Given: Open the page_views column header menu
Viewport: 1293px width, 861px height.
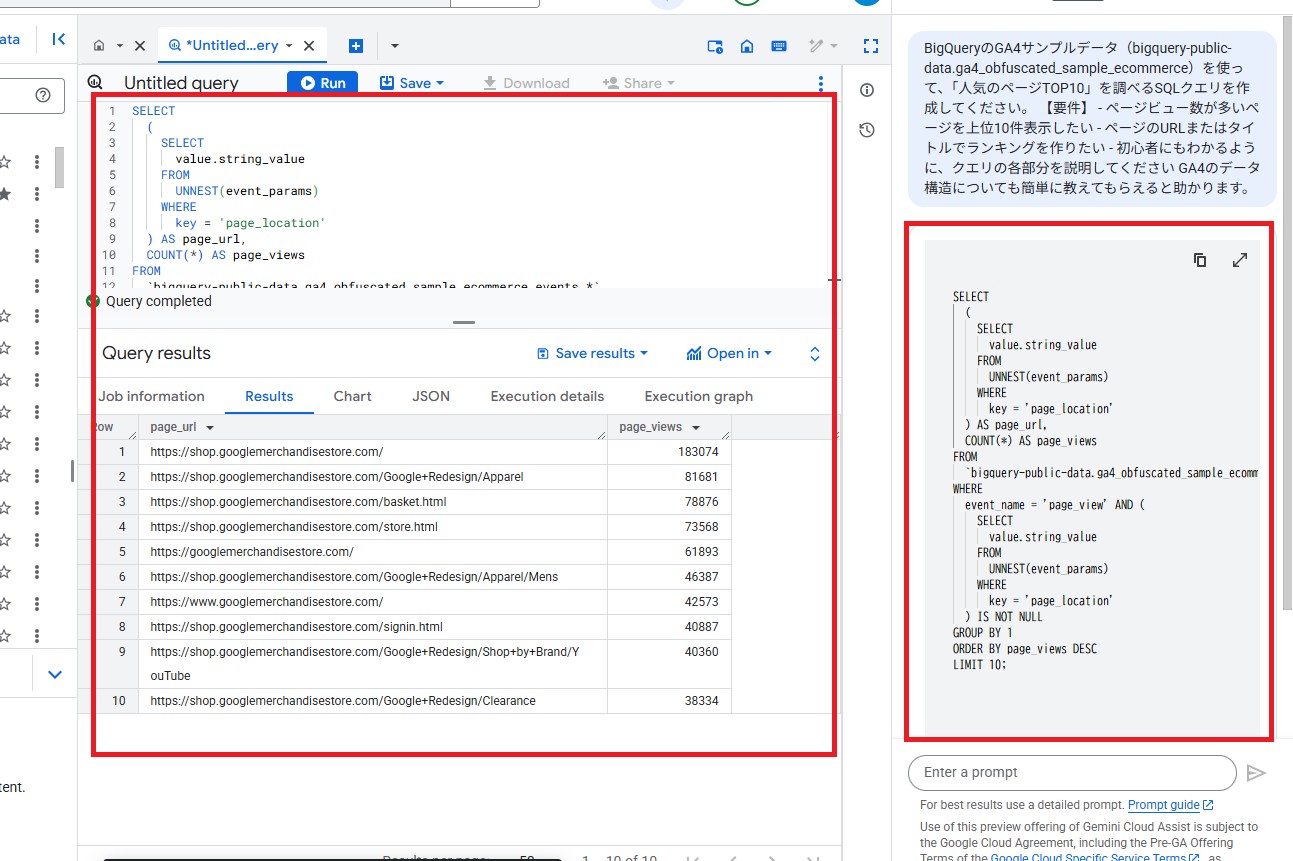Looking at the screenshot, I should pos(696,427).
